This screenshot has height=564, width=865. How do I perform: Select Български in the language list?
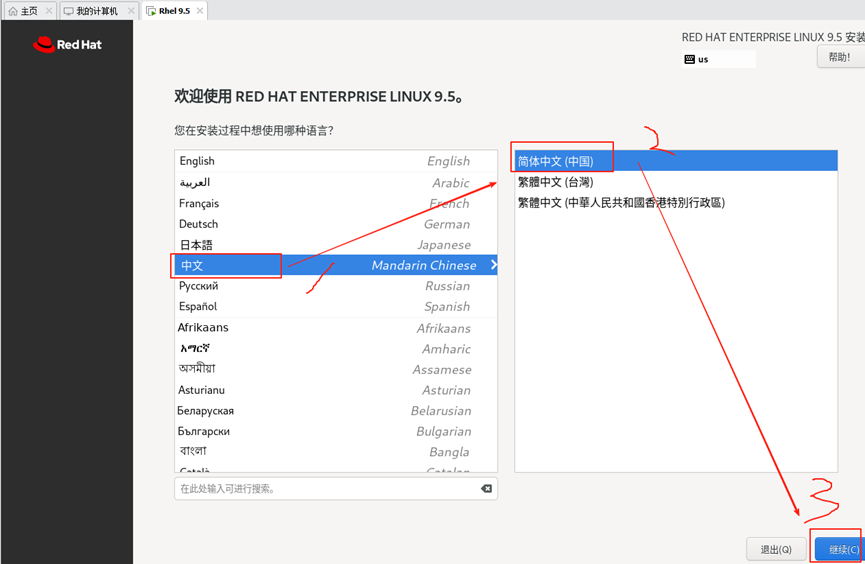click(335, 432)
